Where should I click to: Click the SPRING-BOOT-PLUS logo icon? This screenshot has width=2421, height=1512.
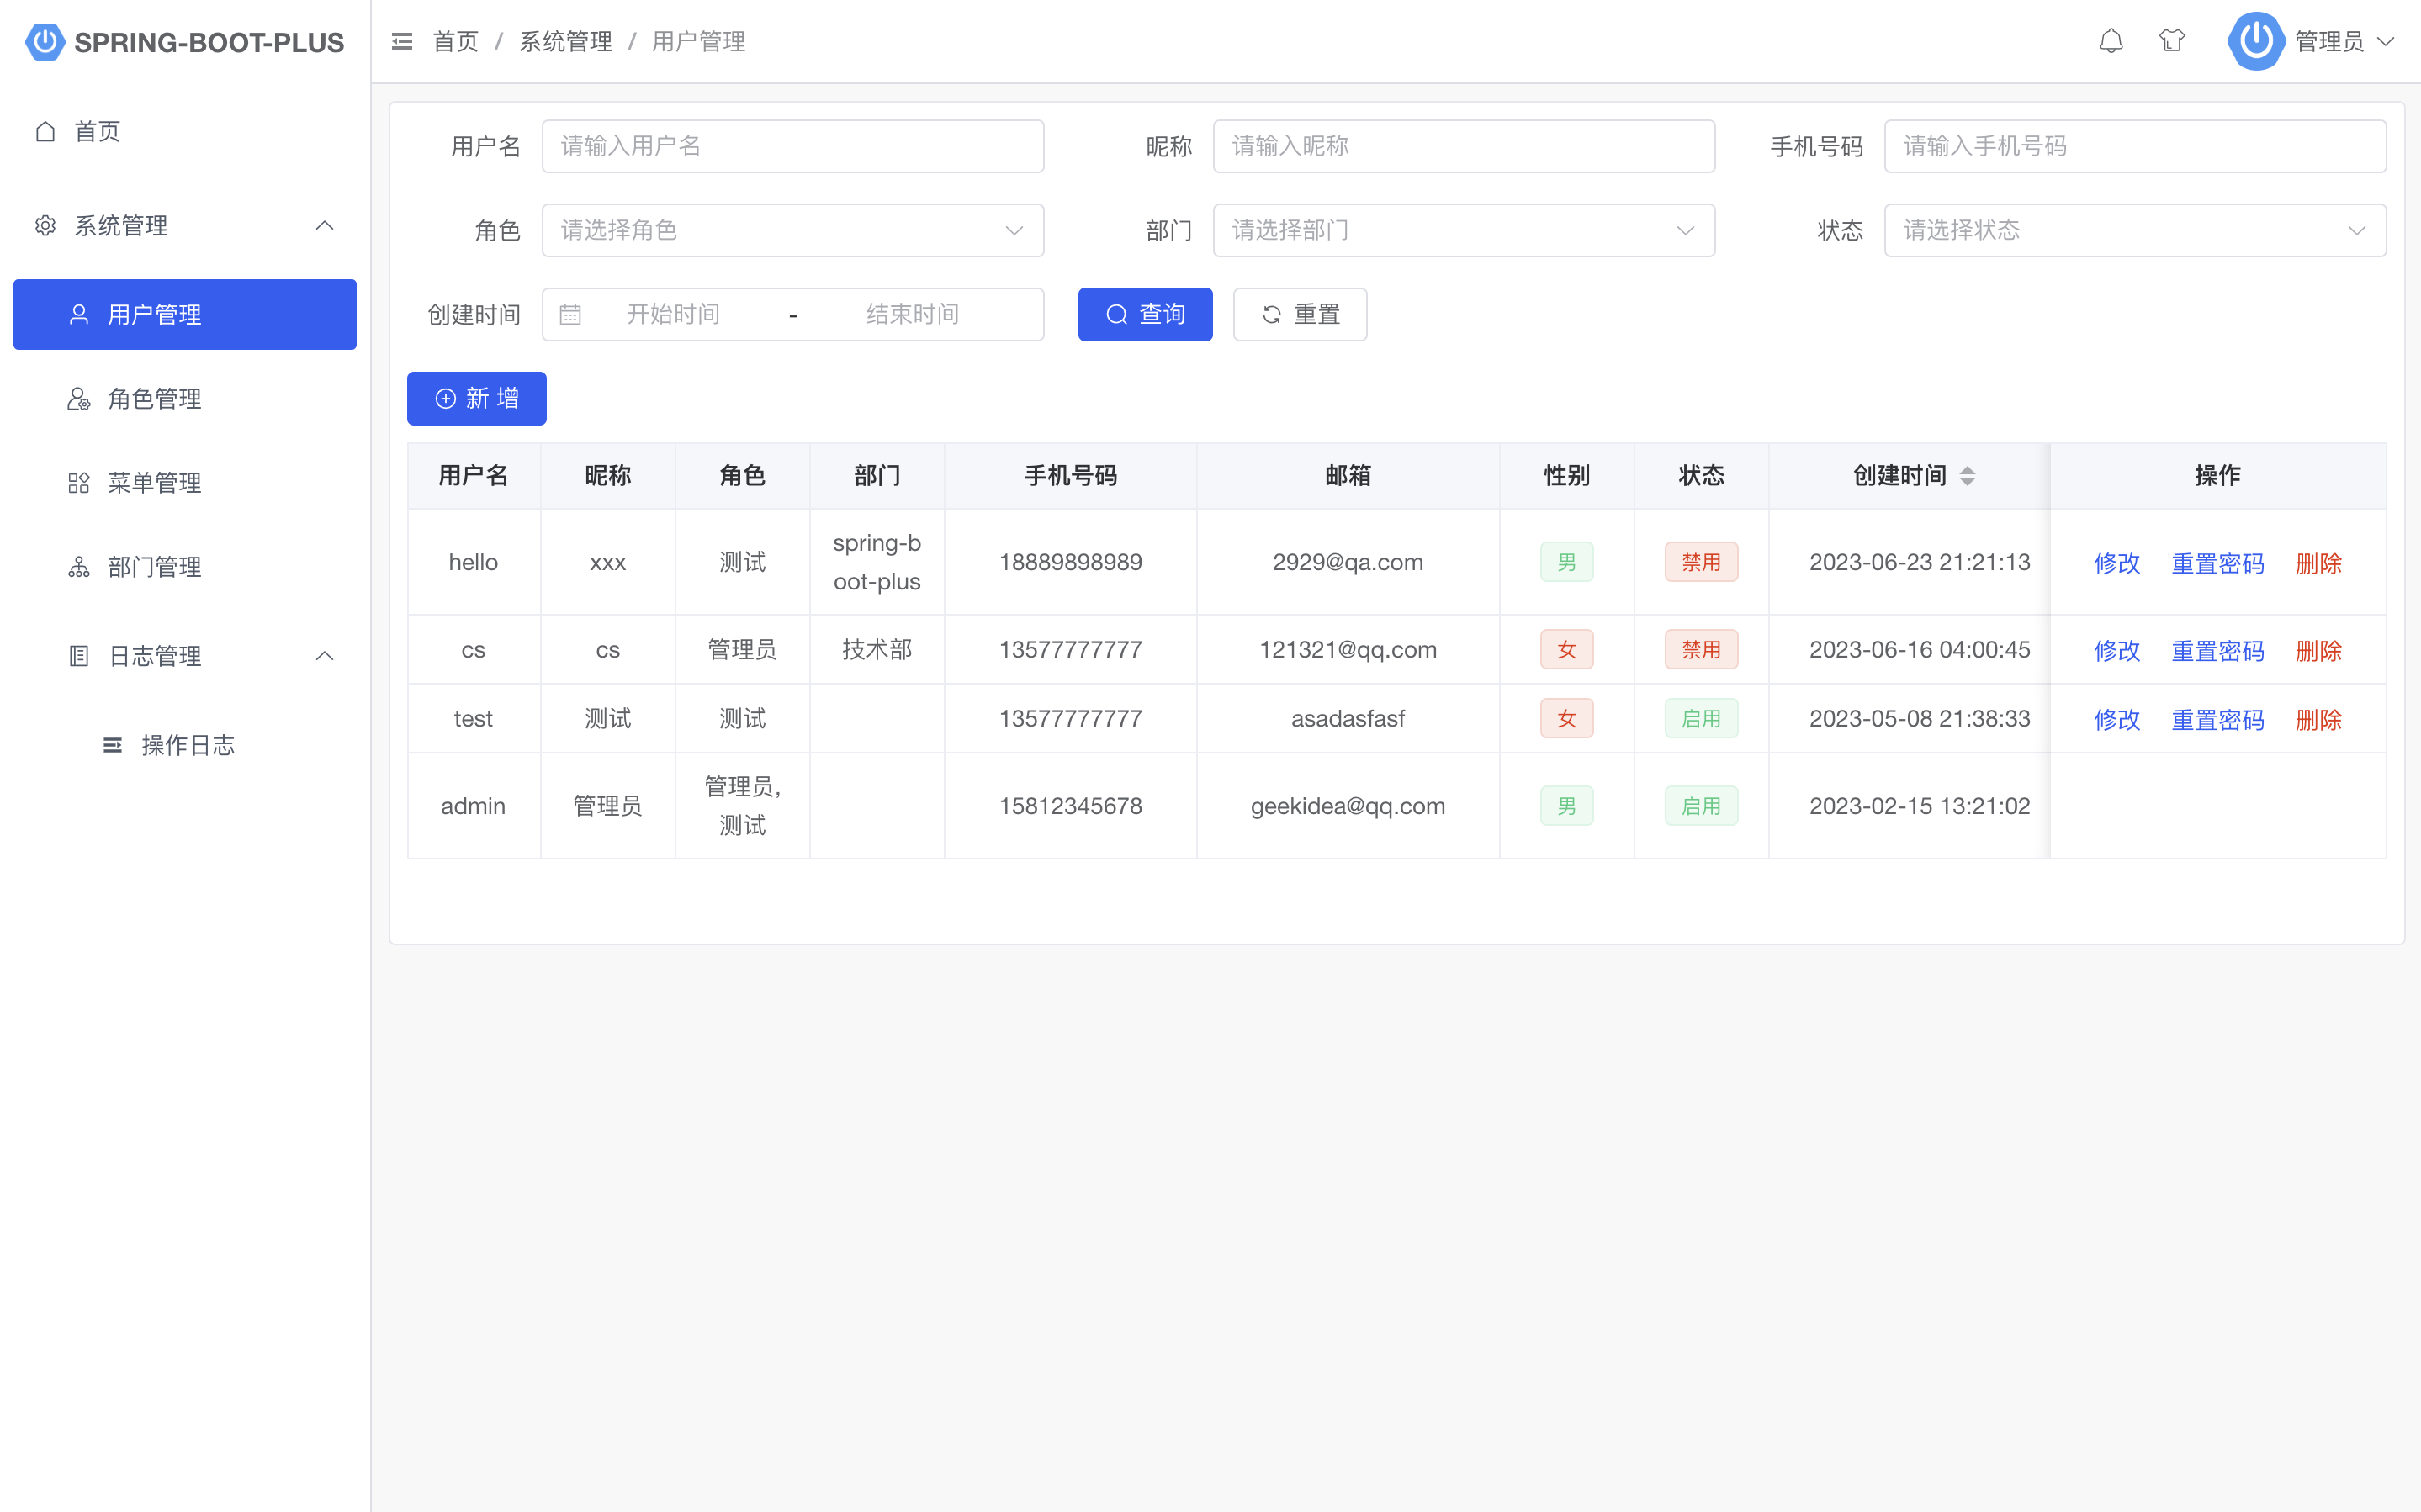(45, 42)
